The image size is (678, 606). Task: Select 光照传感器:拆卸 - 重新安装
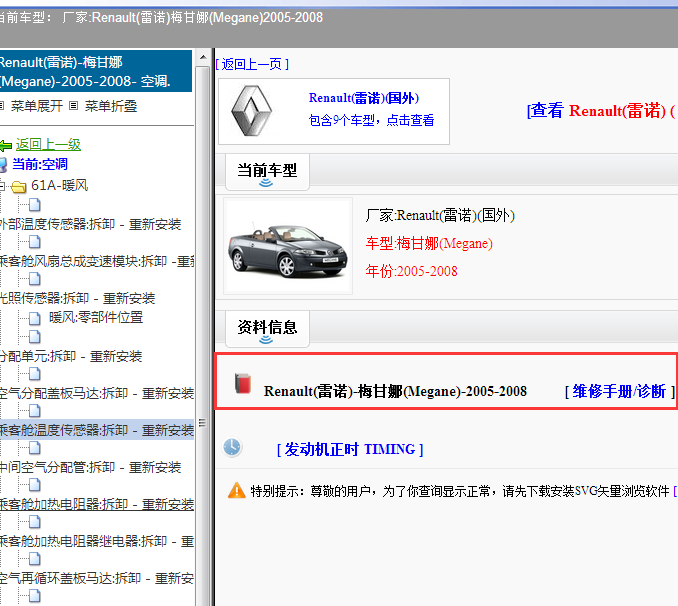[x=77, y=298]
